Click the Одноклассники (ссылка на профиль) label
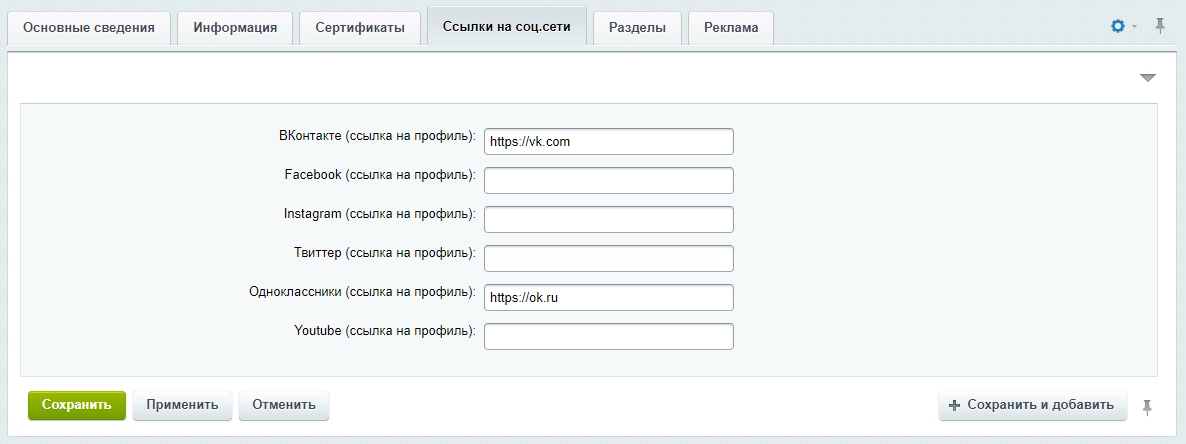Image resolution: width=1186 pixels, height=444 pixels. [362, 292]
